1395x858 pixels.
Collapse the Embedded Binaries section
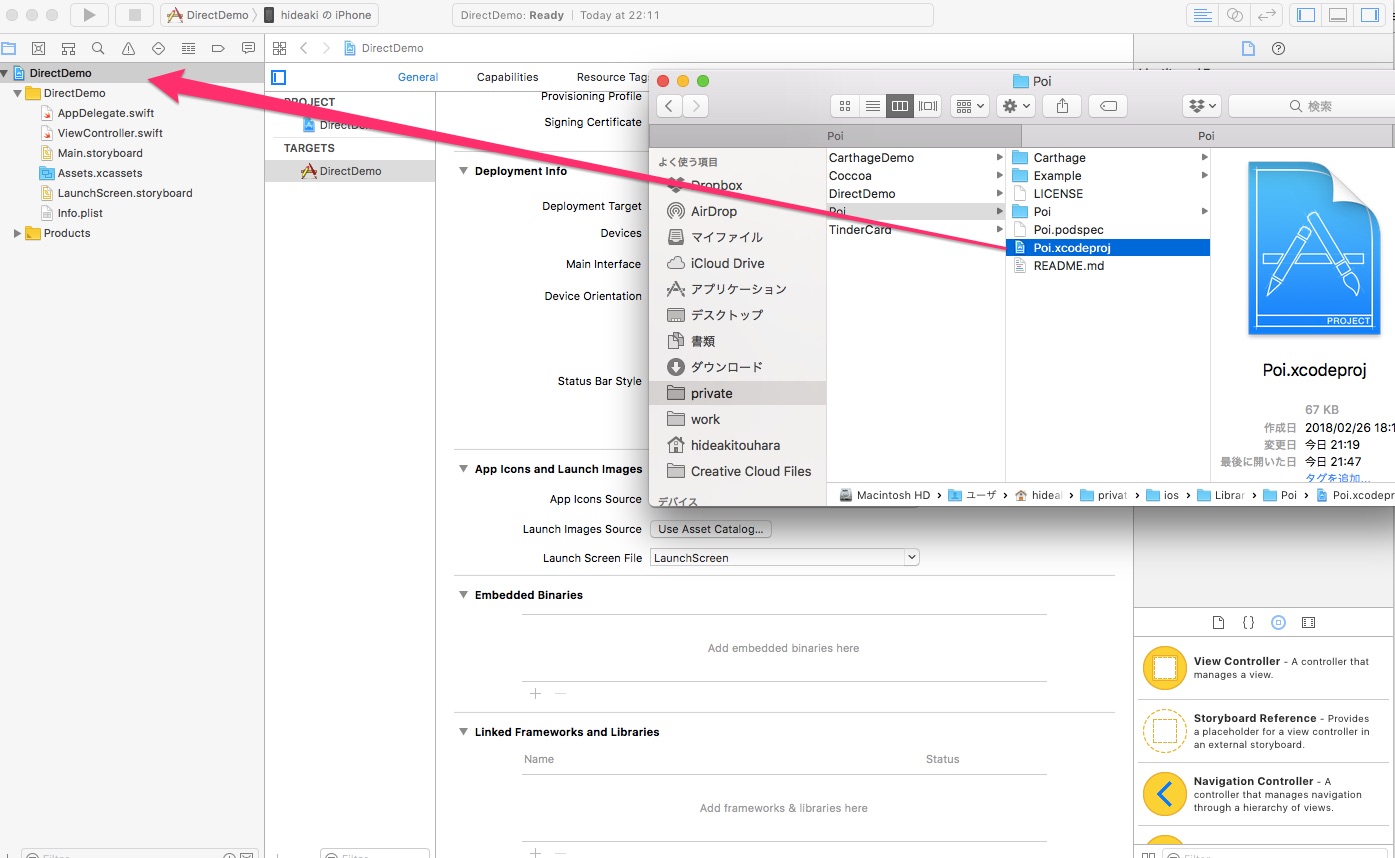[x=464, y=595]
